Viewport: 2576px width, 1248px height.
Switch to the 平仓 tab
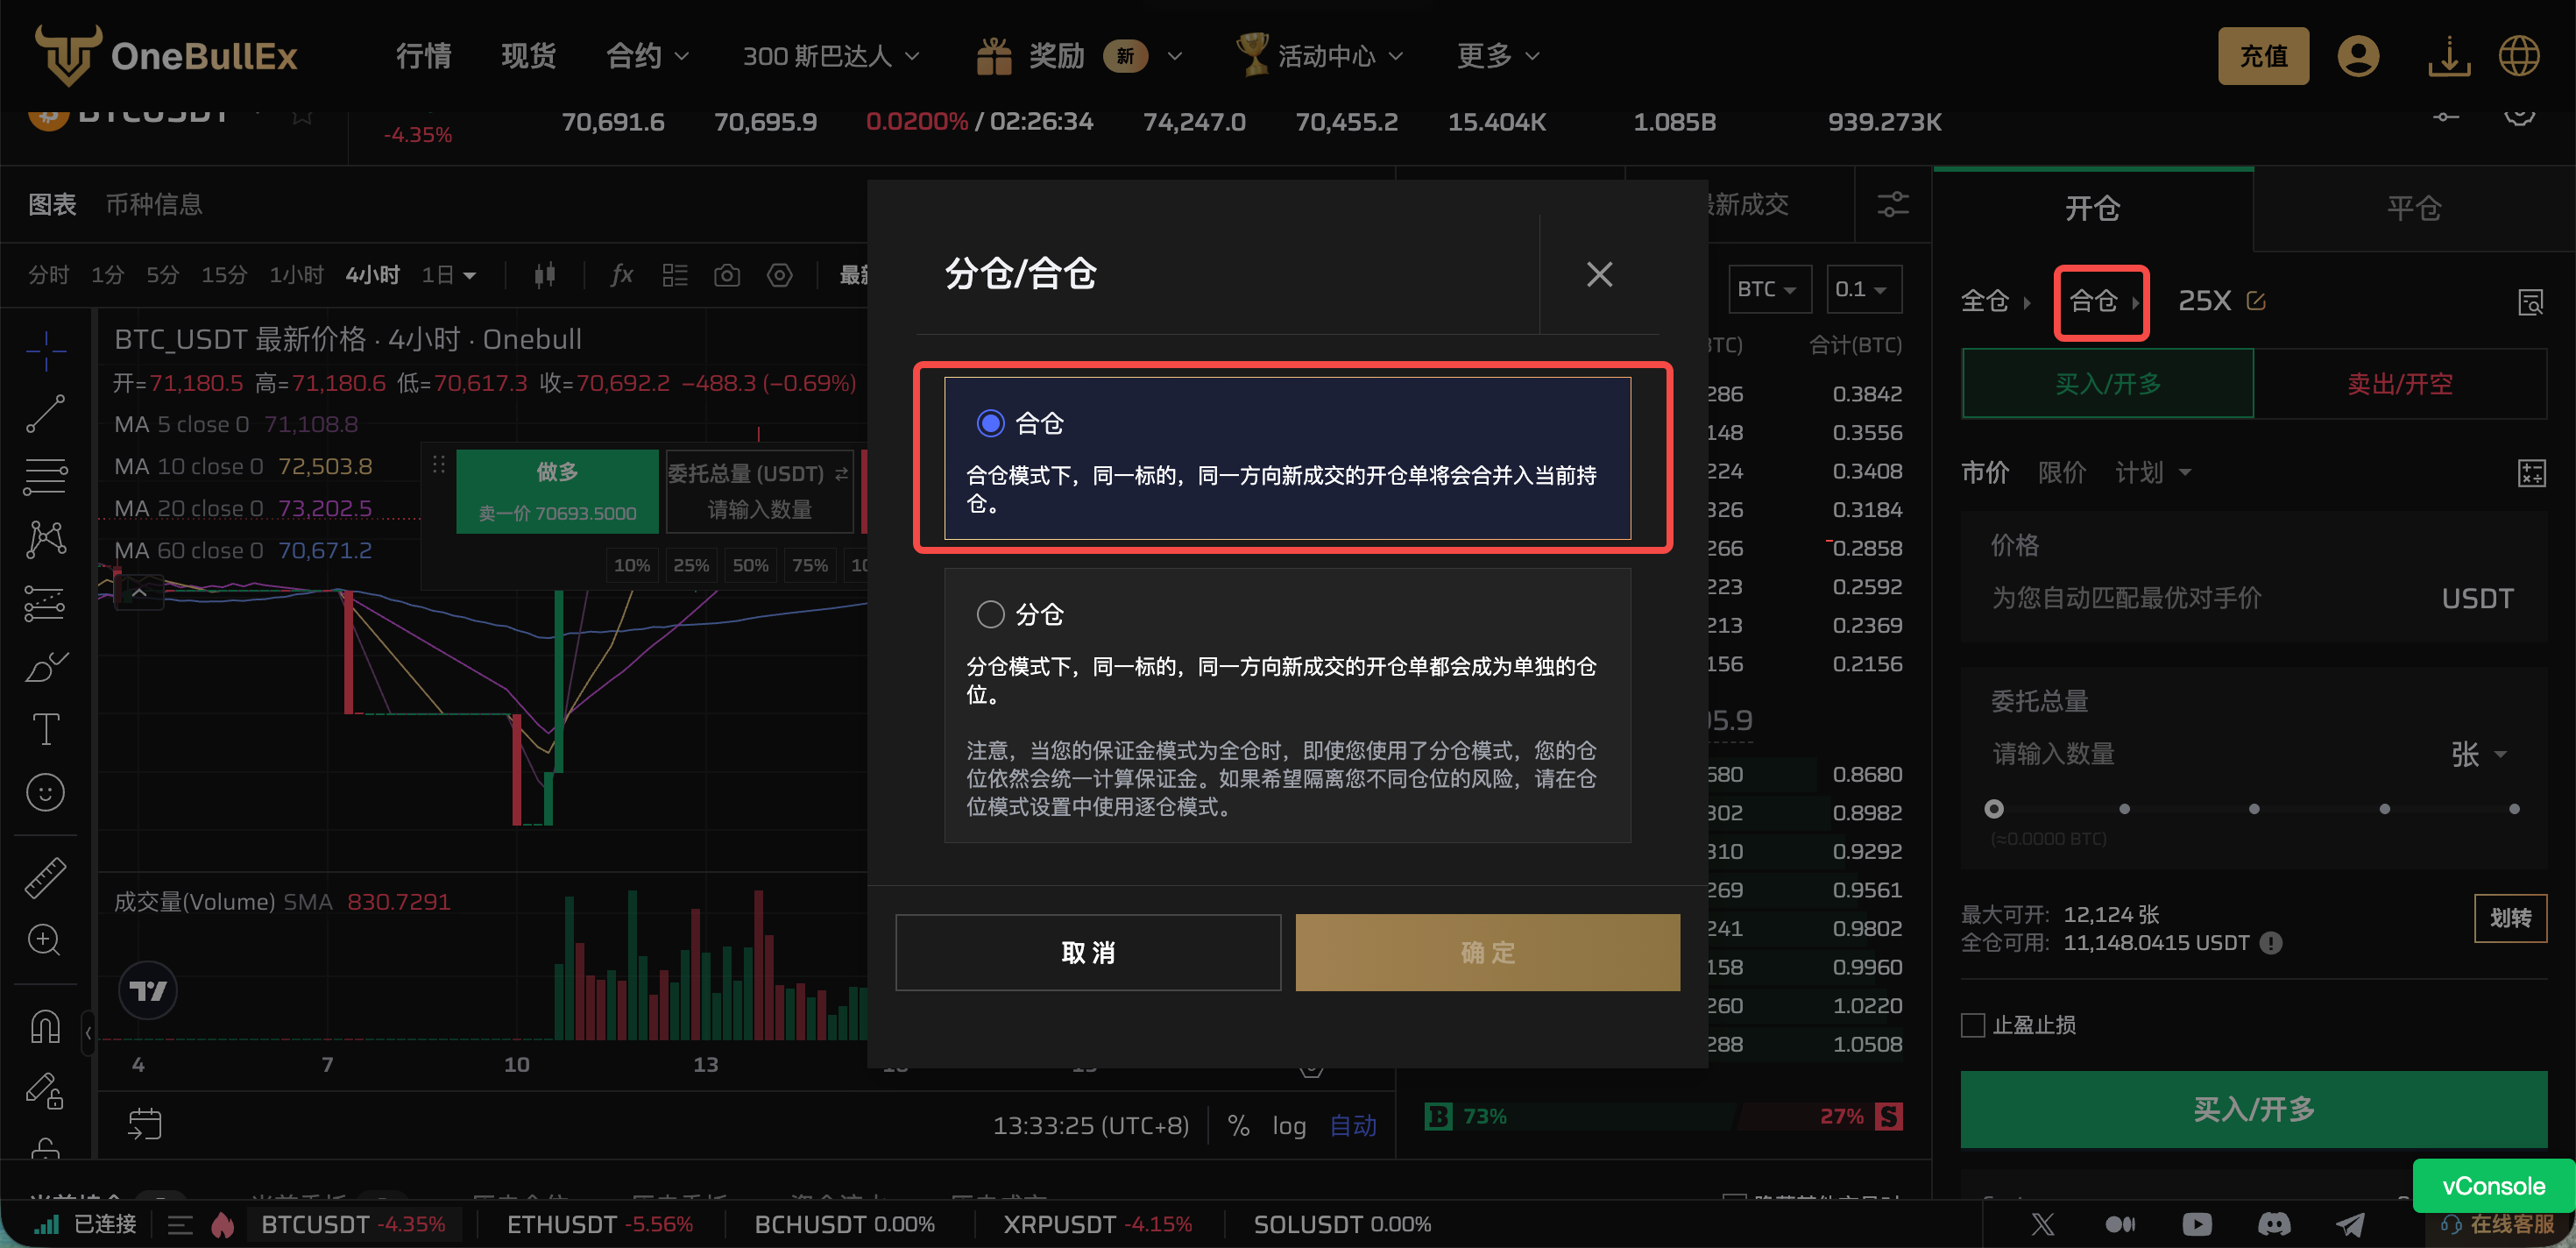click(x=2413, y=209)
